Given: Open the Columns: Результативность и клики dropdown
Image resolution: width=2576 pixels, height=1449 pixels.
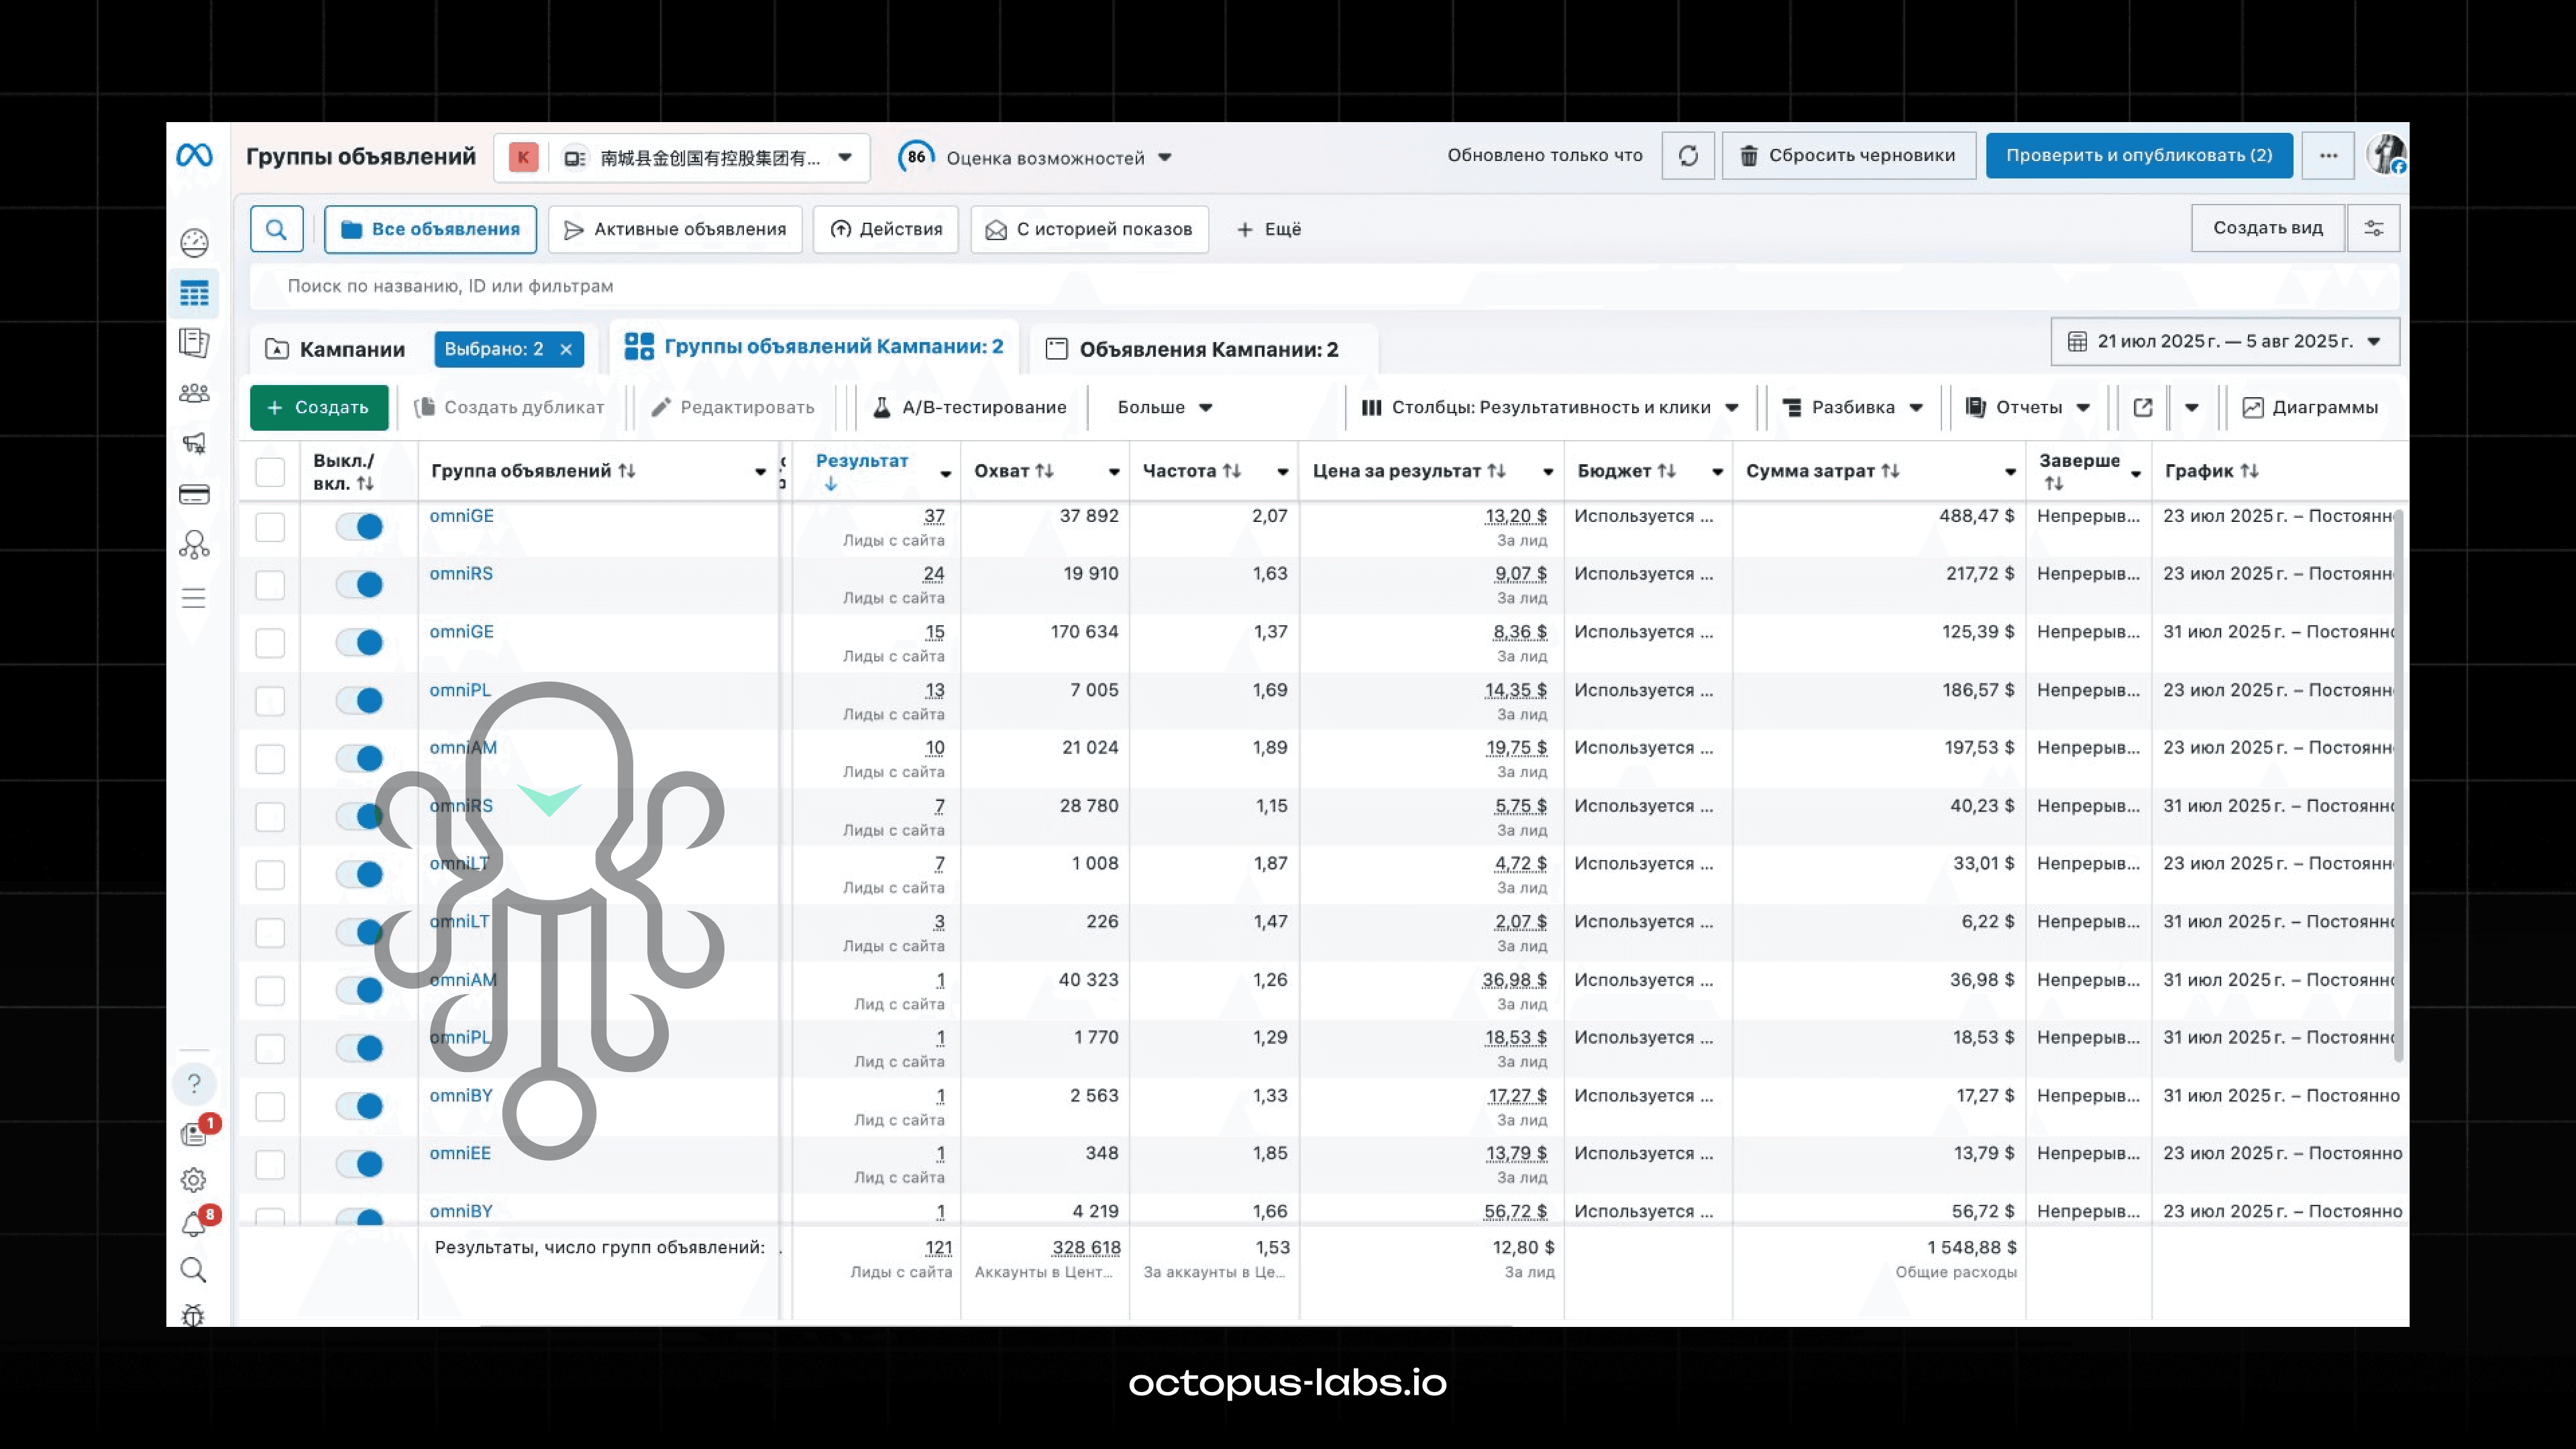Looking at the screenshot, I should pos(1550,407).
